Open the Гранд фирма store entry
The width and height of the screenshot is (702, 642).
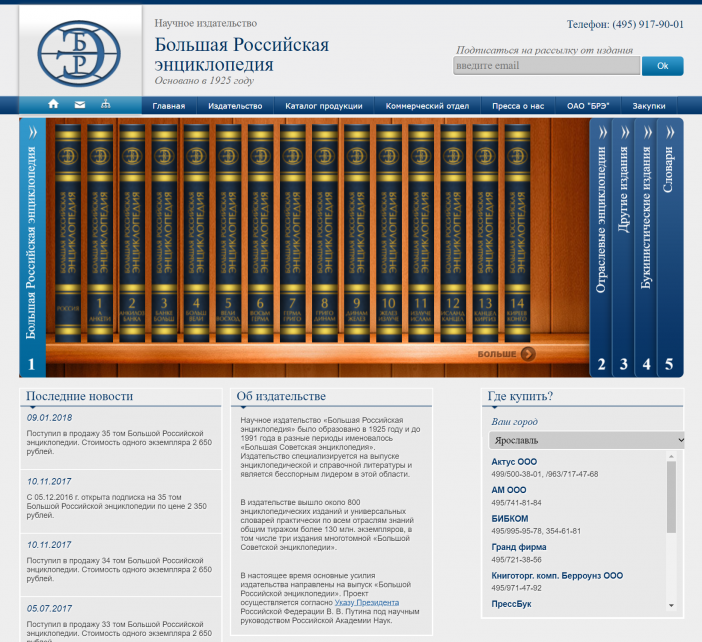pos(518,547)
